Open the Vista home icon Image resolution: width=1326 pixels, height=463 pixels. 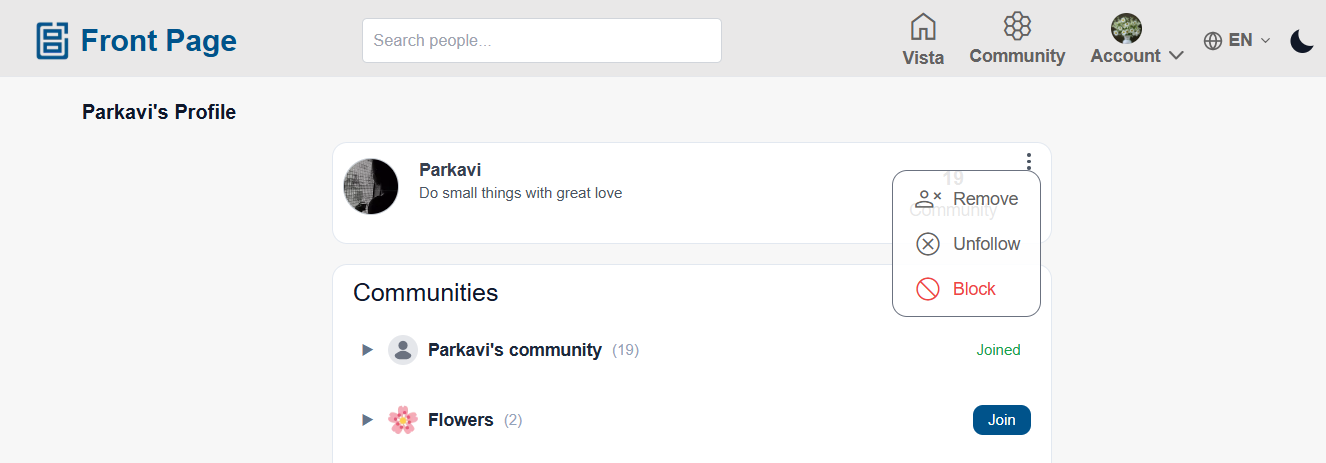click(x=923, y=27)
